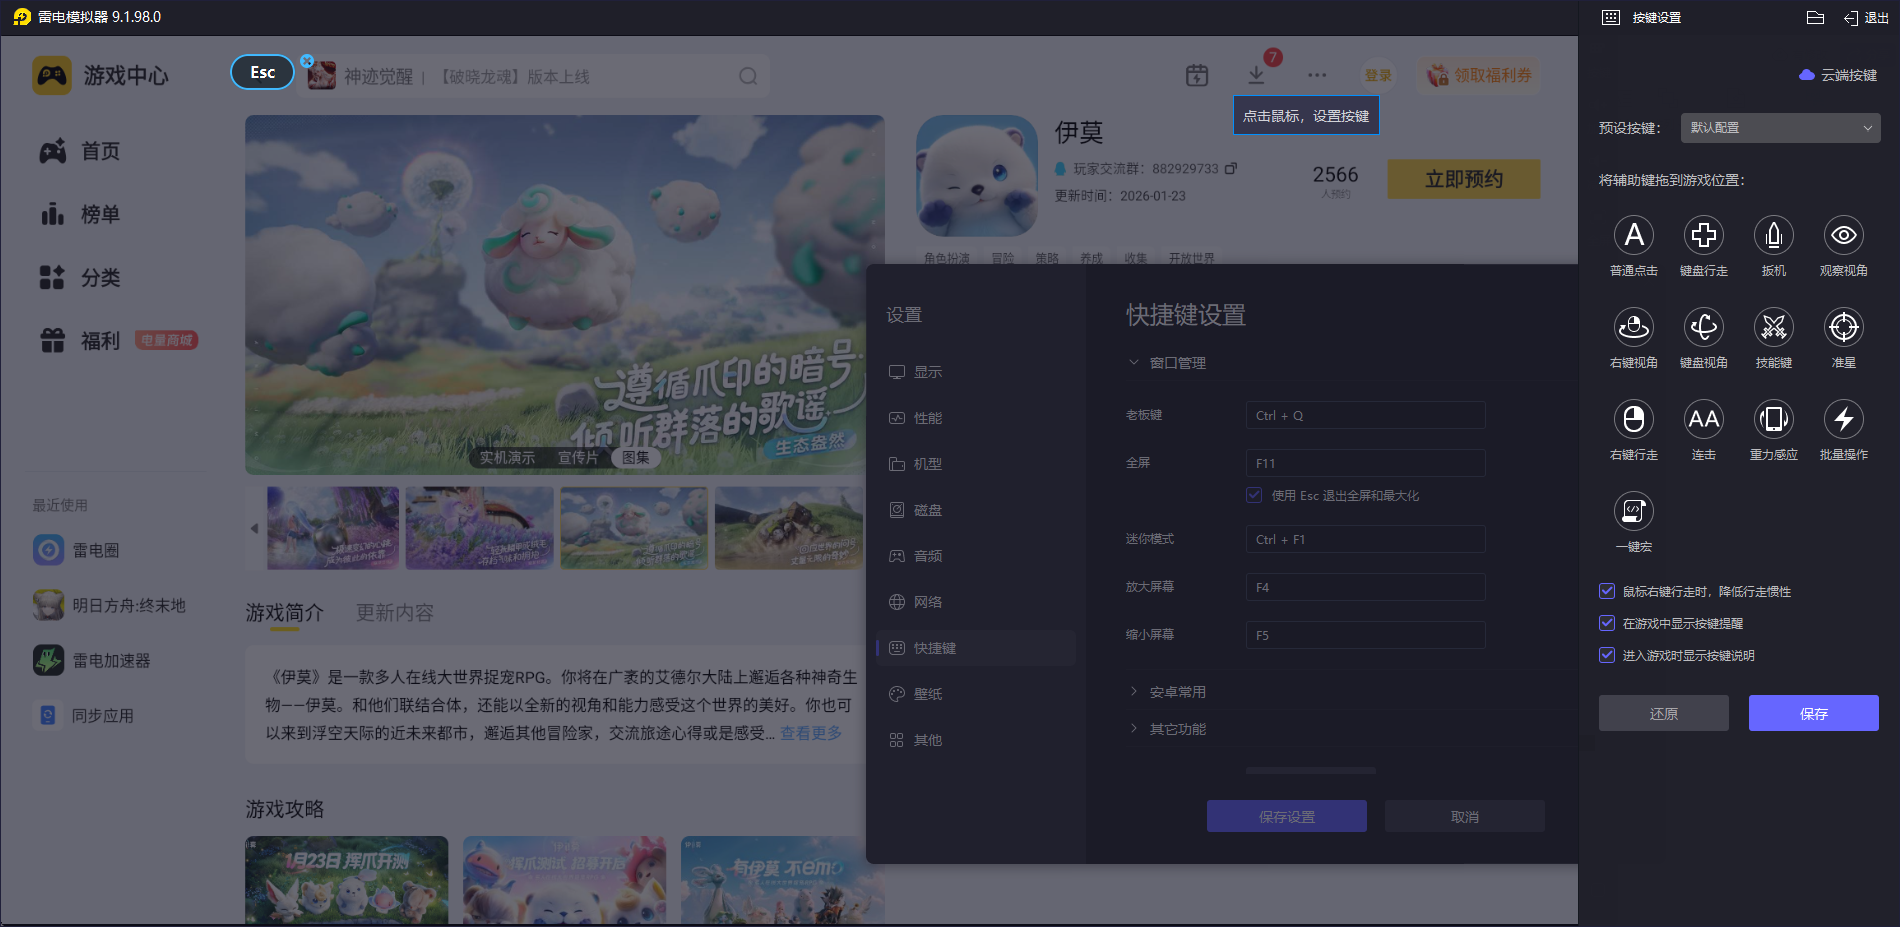This screenshot has width=1900, height=927.
Task: Select the 观察视角 eye icon
Action: 1843,236
